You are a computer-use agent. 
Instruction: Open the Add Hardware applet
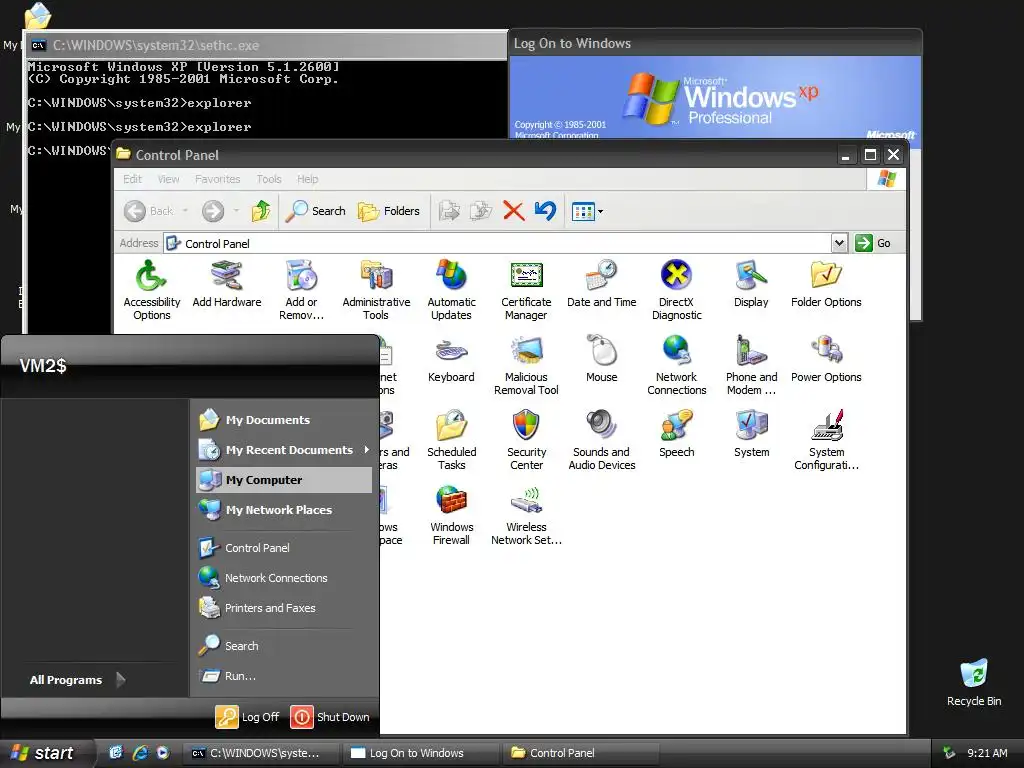coord(227,284)
